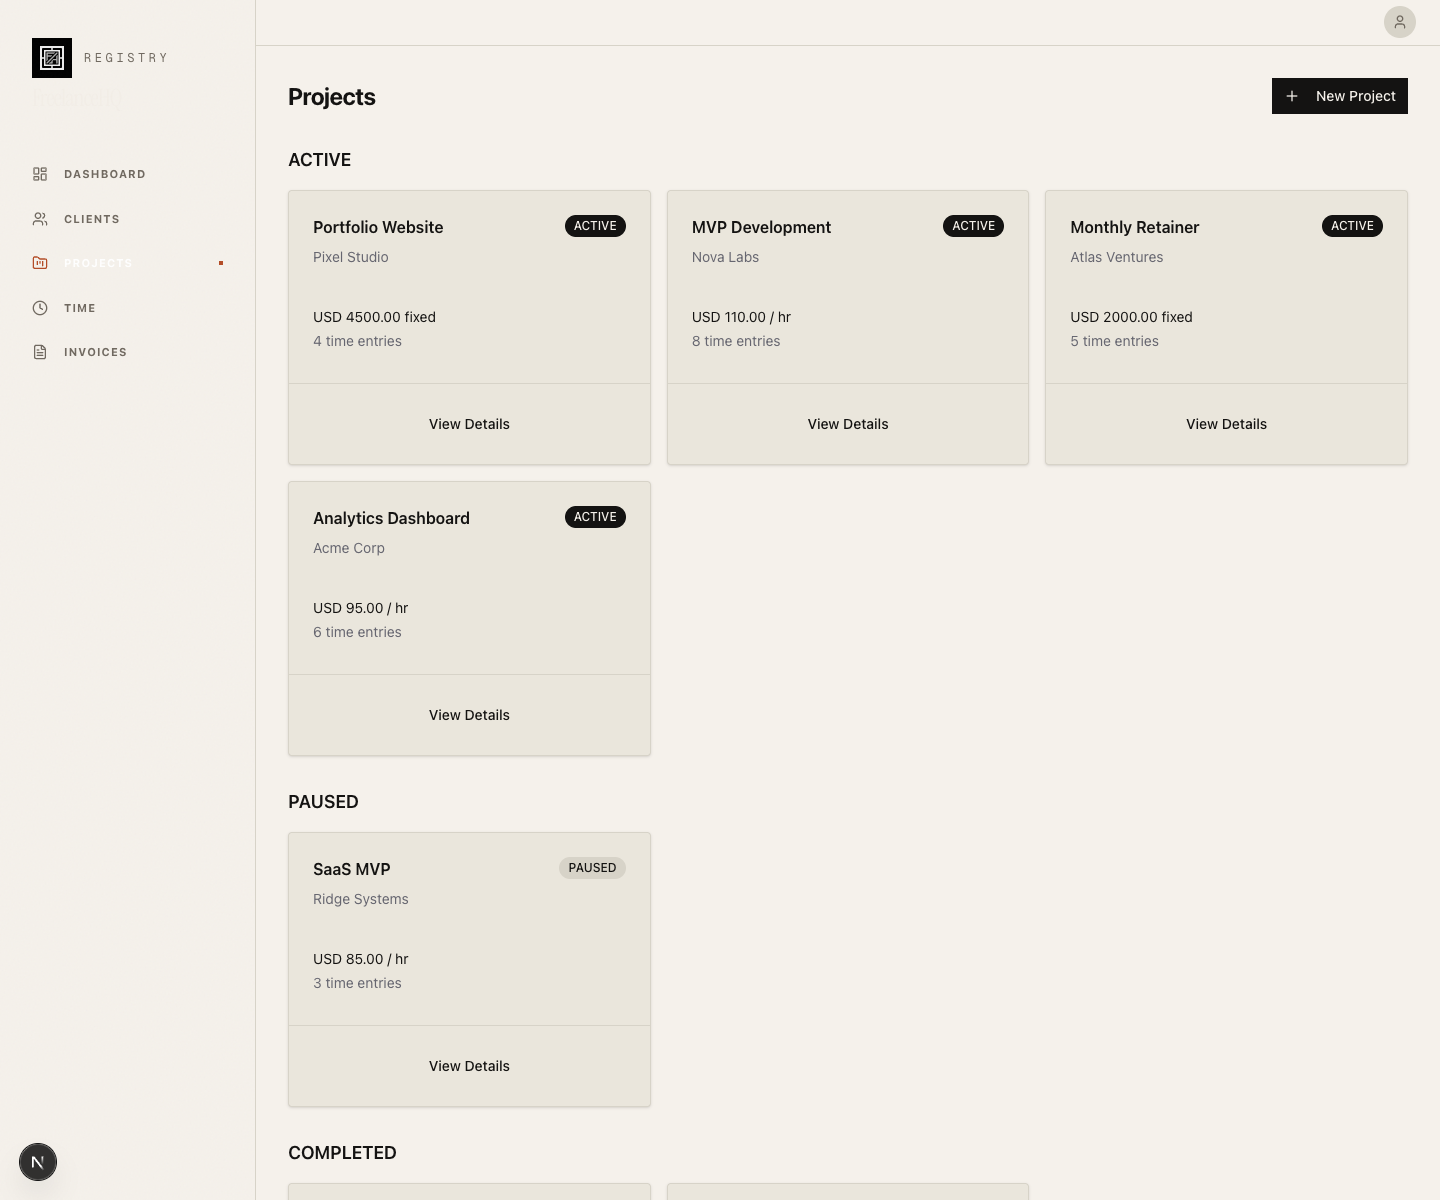This screenshot has height=1200, width=1440.
Task: Click View Details on MVP Development
Action: point(847,424)
